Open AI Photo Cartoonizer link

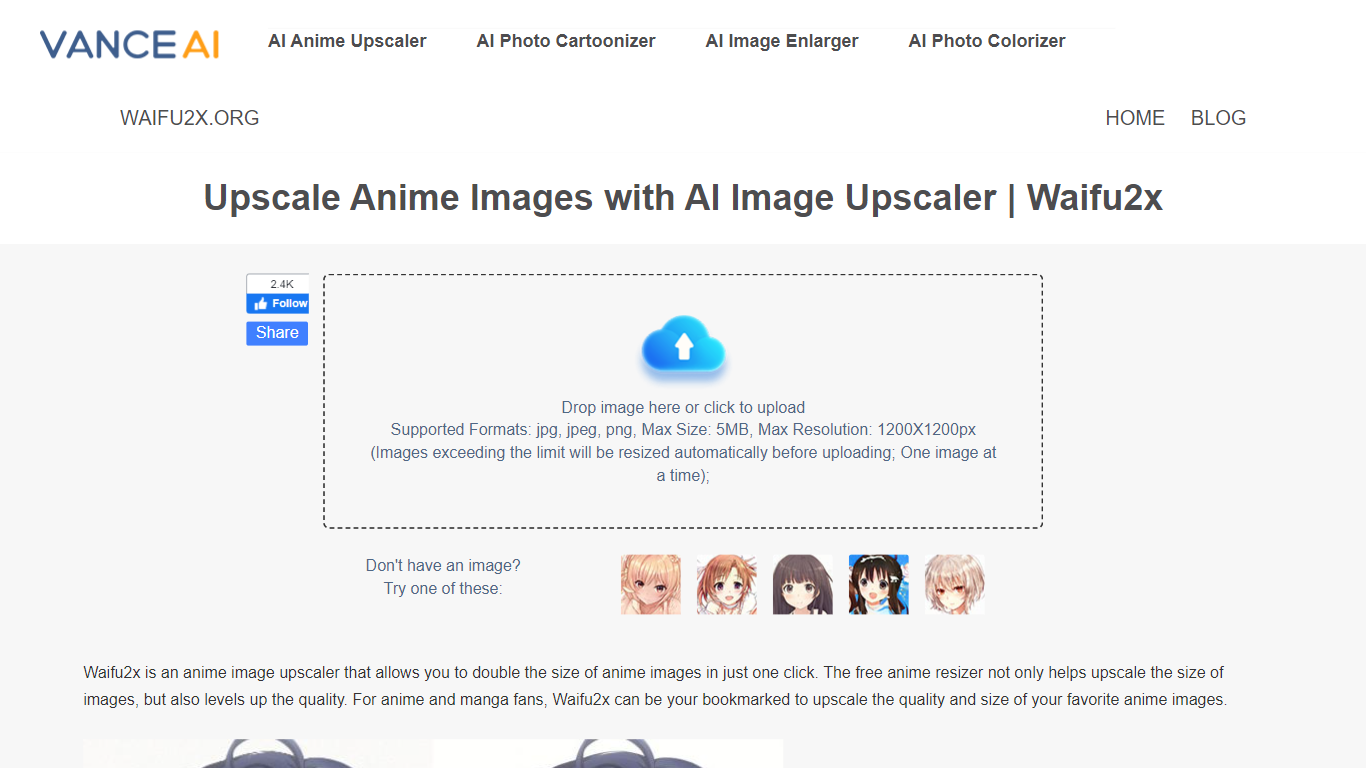tap(566, 41)
